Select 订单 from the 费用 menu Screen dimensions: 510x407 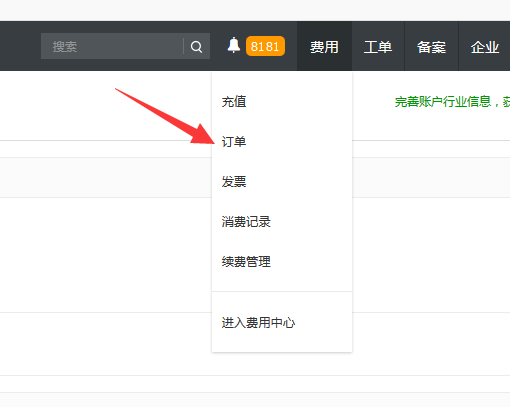[234, 142]
